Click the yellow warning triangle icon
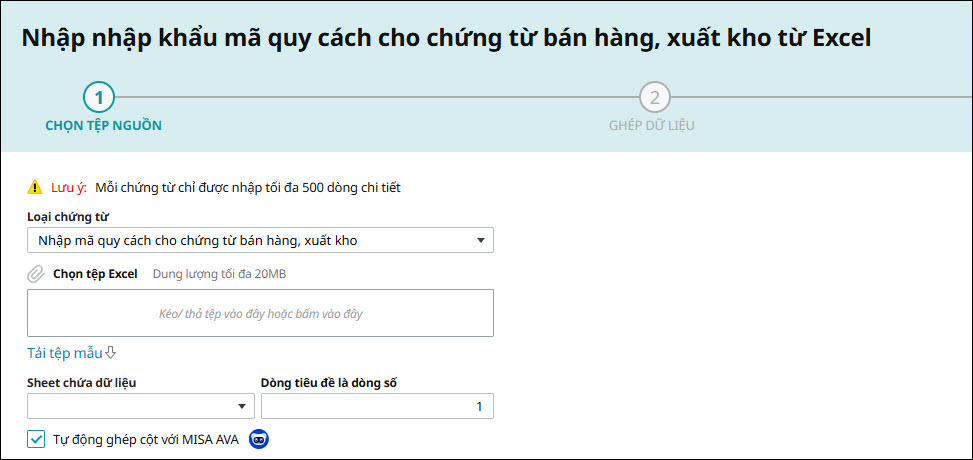The width and height of the screenshot is (973, 460). pos(35,187)
